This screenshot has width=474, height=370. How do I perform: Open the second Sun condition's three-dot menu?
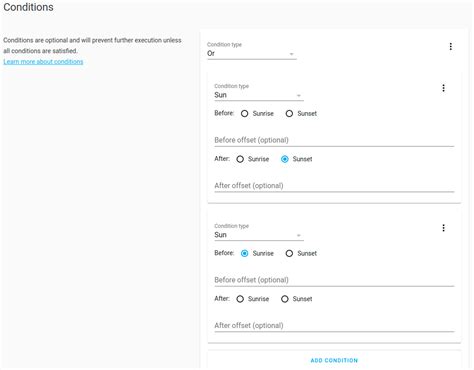coord(443,228)
